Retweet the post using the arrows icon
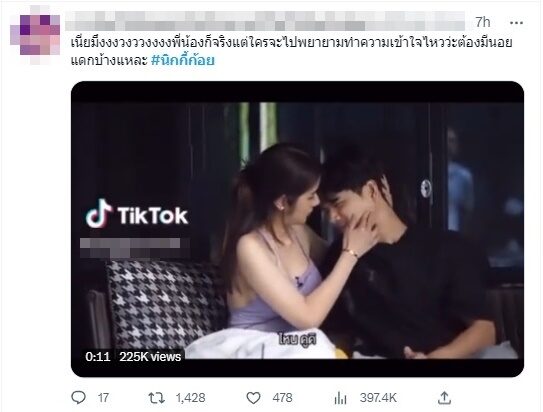 156,398
